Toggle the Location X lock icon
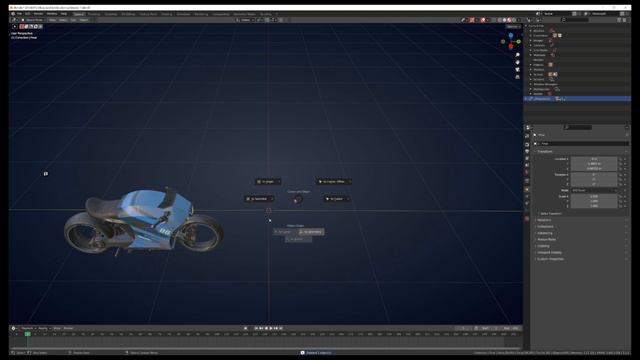The width and height of the screenshot is (640, 360). (620, 159)
